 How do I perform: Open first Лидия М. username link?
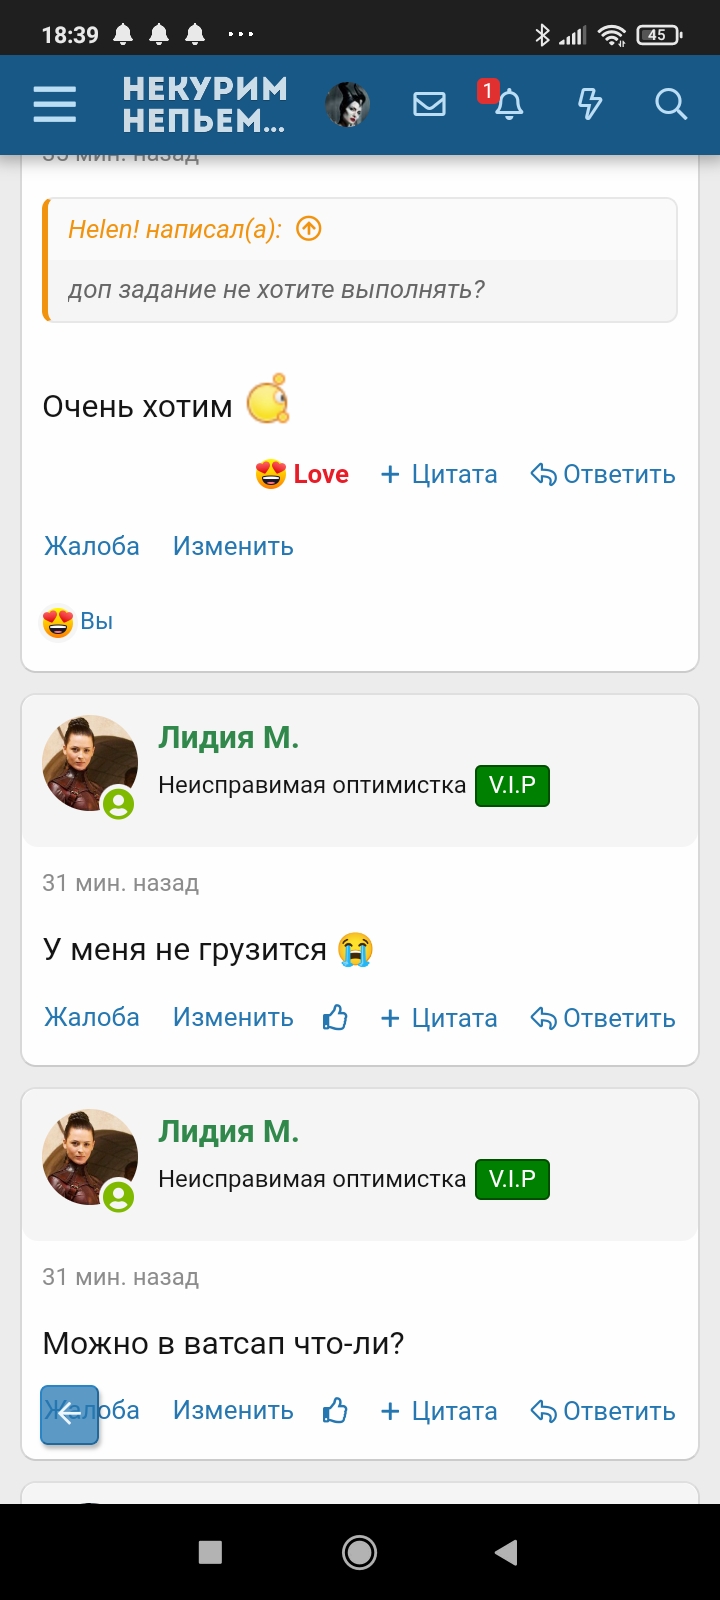228,738
